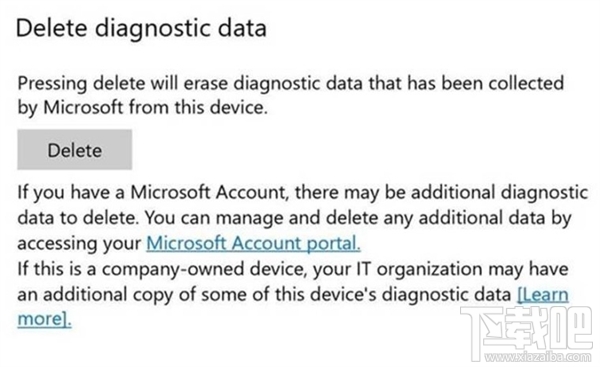The width and height of the screenshot is (600, 367).
Task: Click 'If you have a Microsoft Account' text
Action: coord(152,192)
